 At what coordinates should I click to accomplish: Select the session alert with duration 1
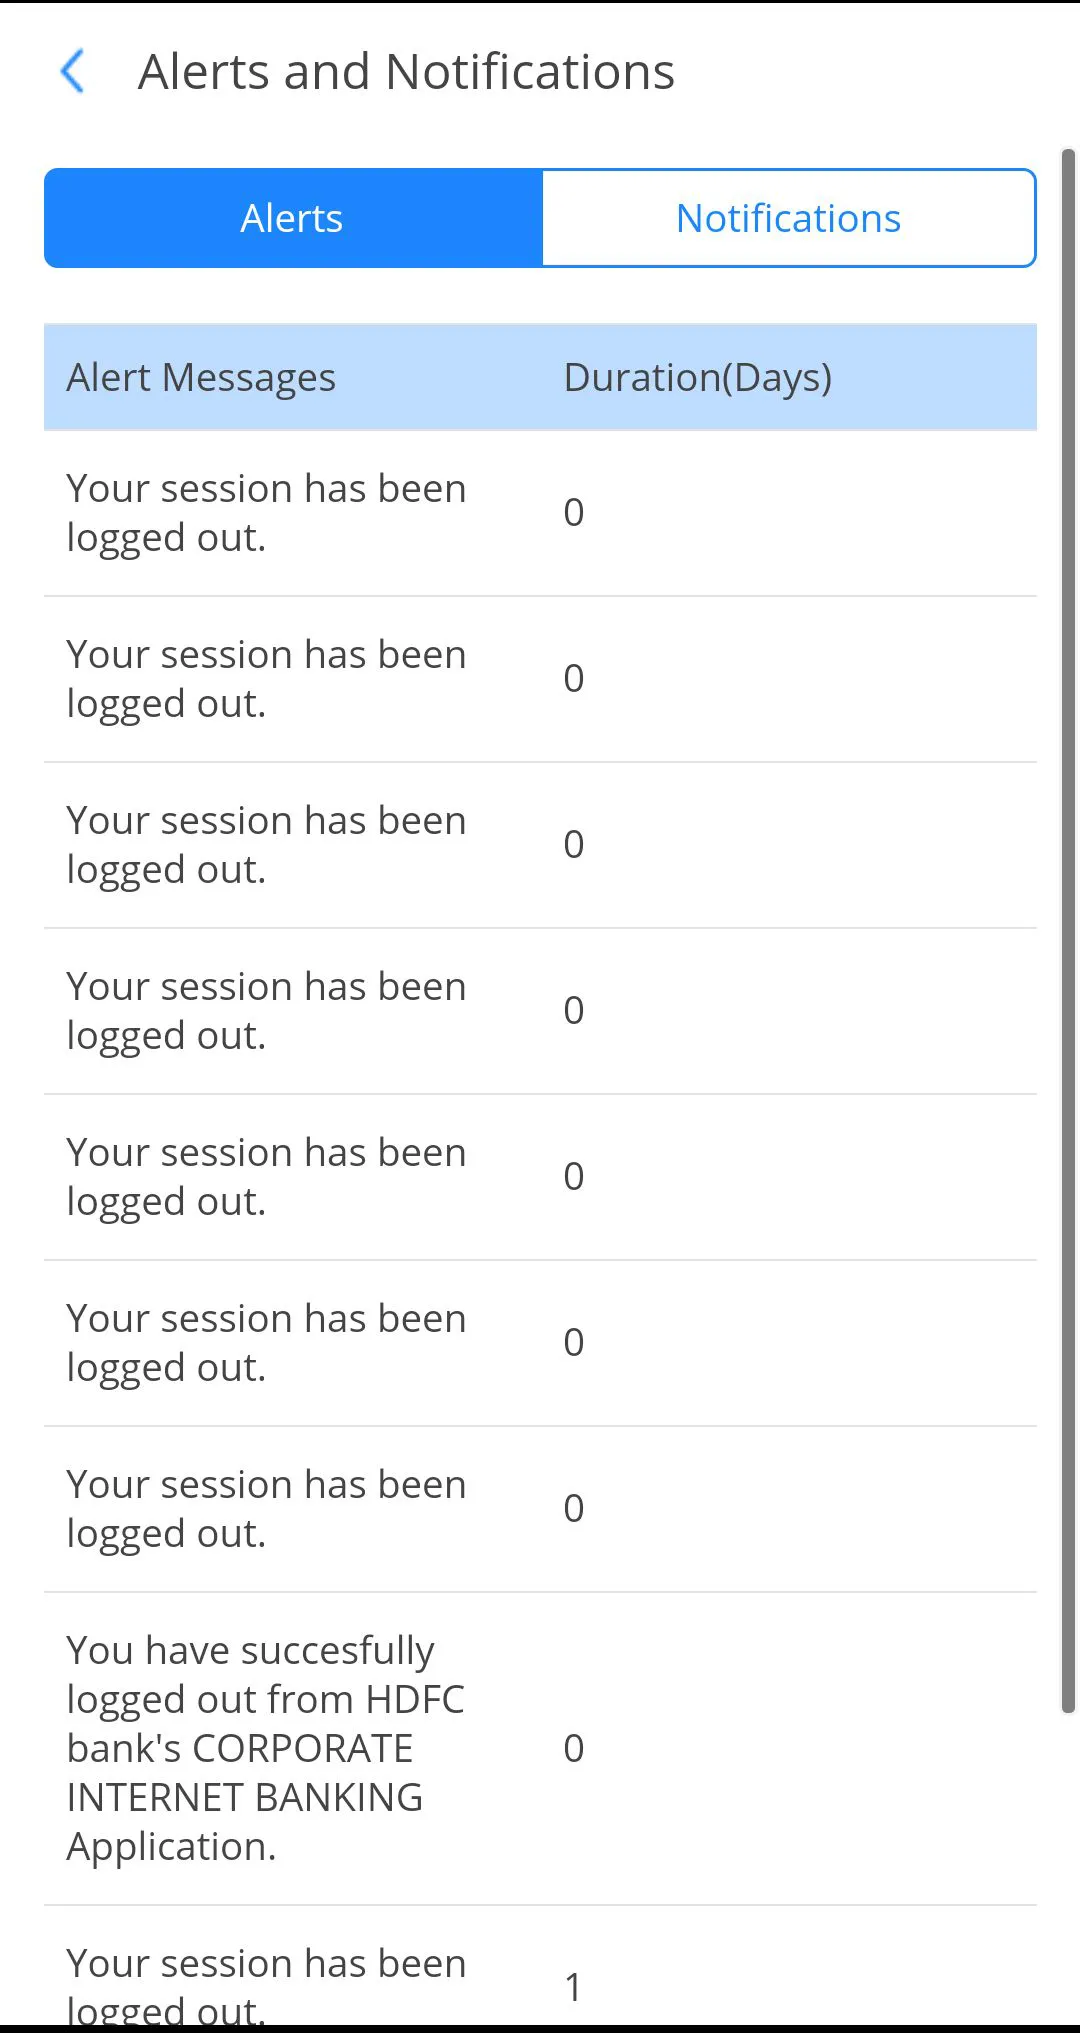[x=266, y=1985]
